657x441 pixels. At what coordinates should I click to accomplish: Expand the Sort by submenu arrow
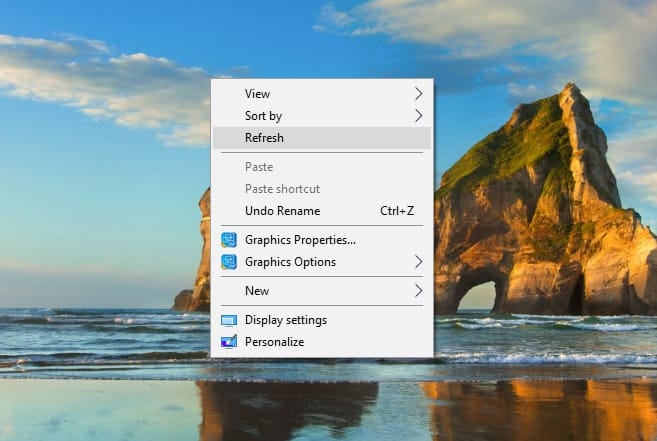418,116
